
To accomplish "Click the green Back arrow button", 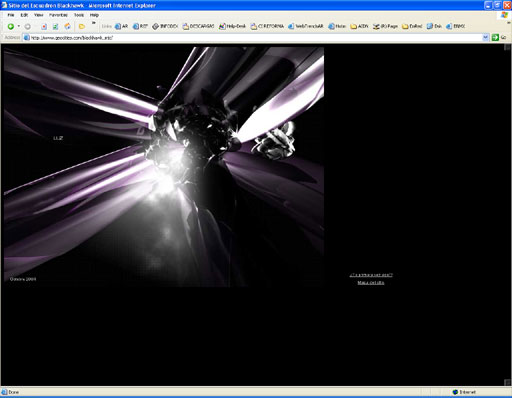I will (11, 26).
